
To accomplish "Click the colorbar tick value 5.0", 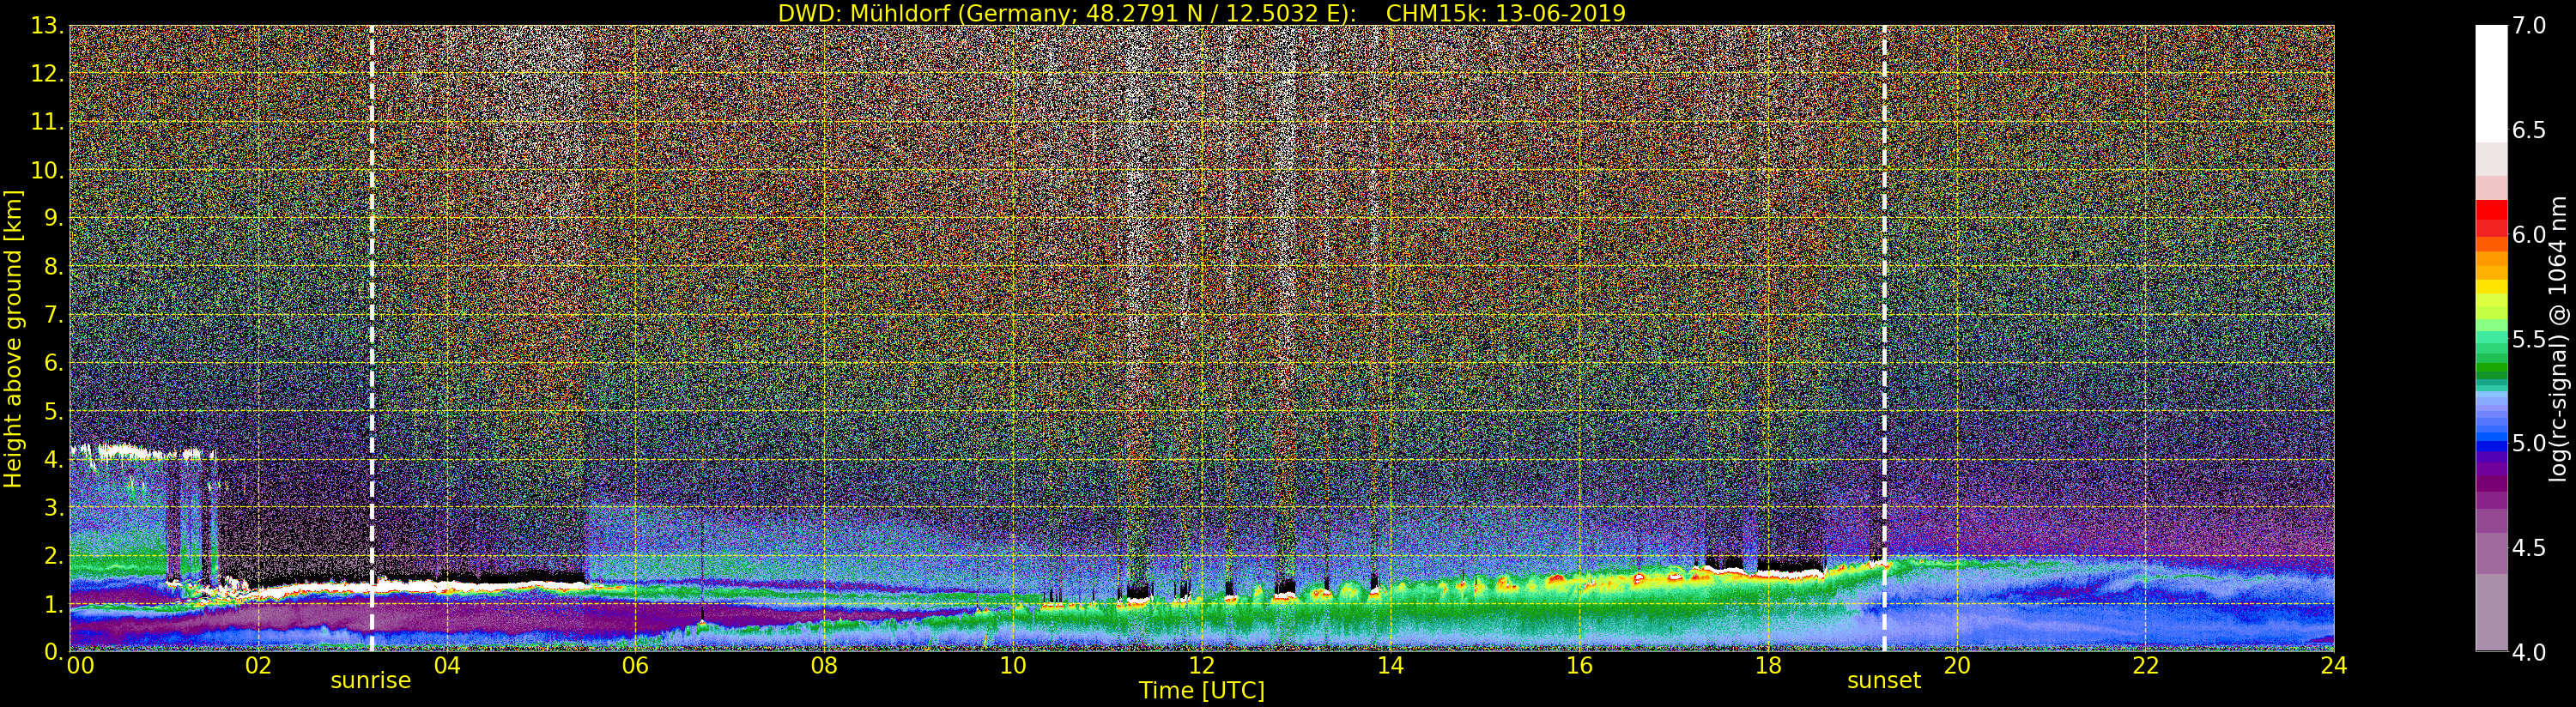I will coord(2530,443).
